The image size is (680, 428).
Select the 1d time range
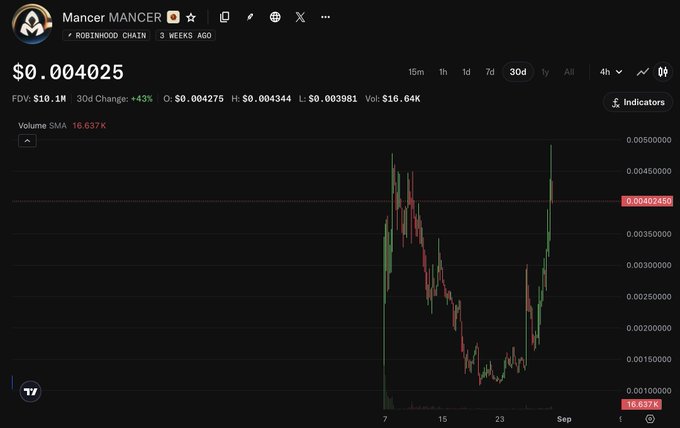466,72
